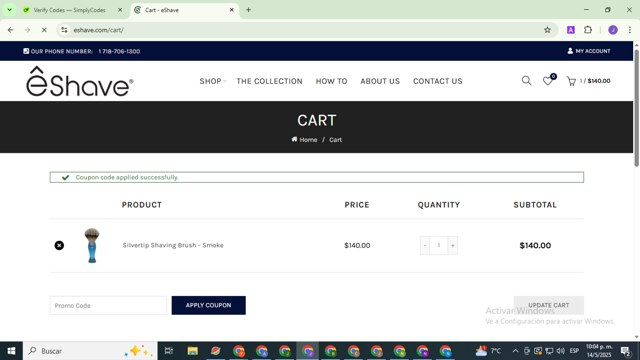Expand the SHOP menu
Viewport: 640px width, 360px height.
212,81
